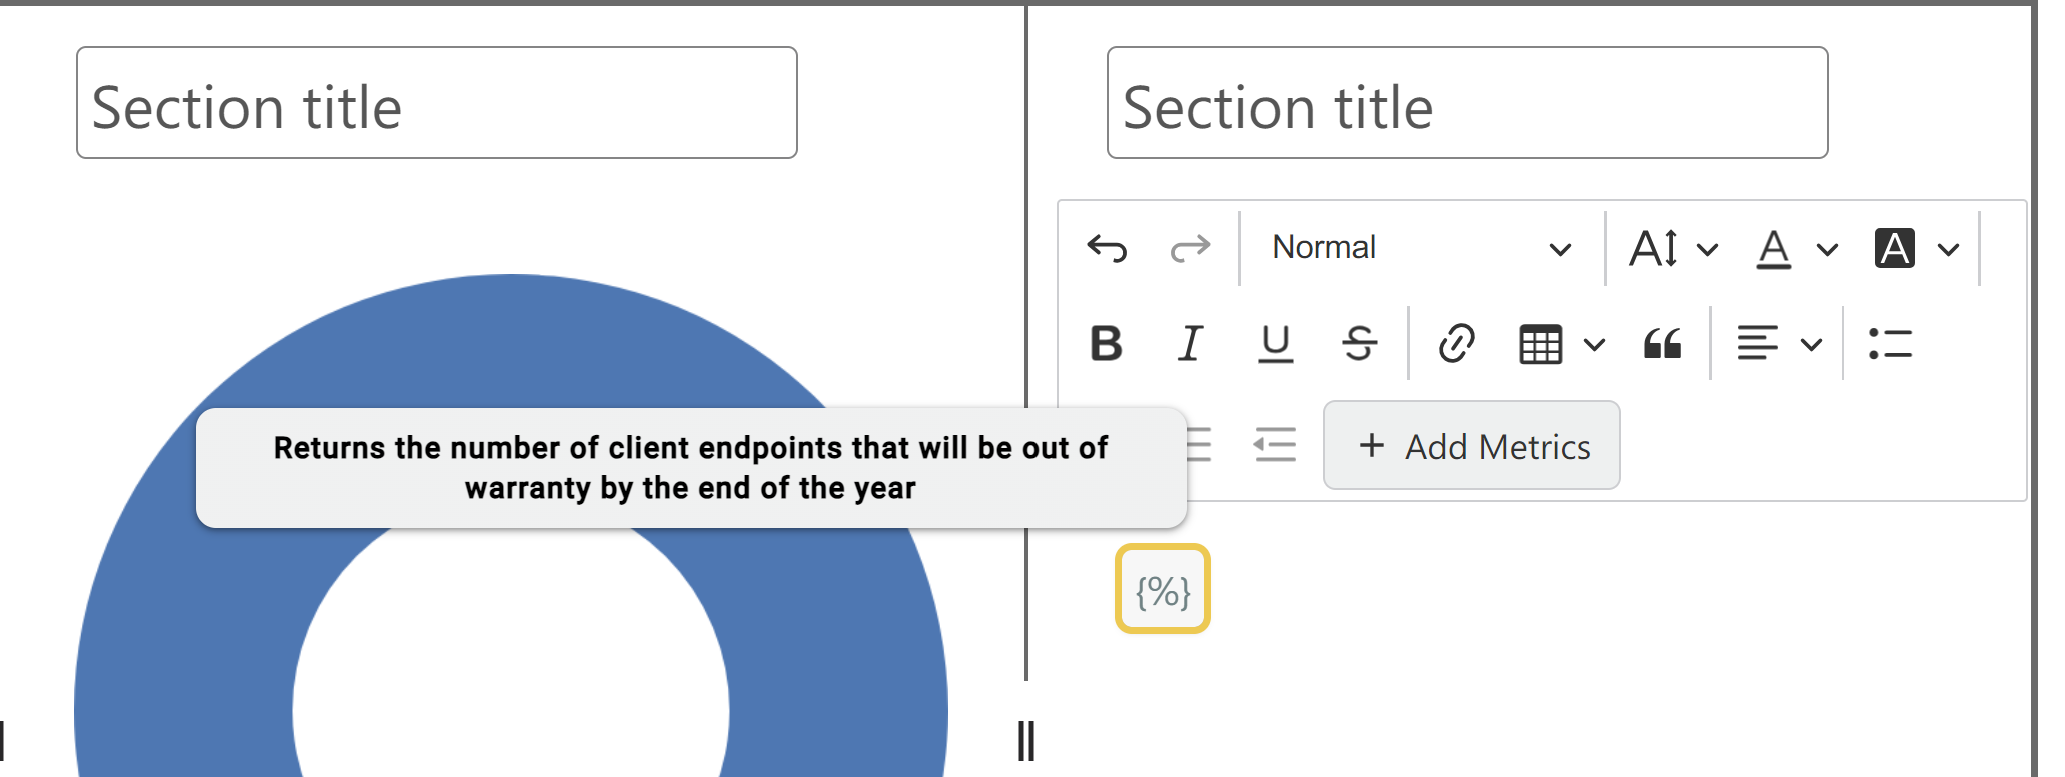This screenshot has width=2065, height=777.
Task: Toggle underline text formatting
Action: (1275, 344)
